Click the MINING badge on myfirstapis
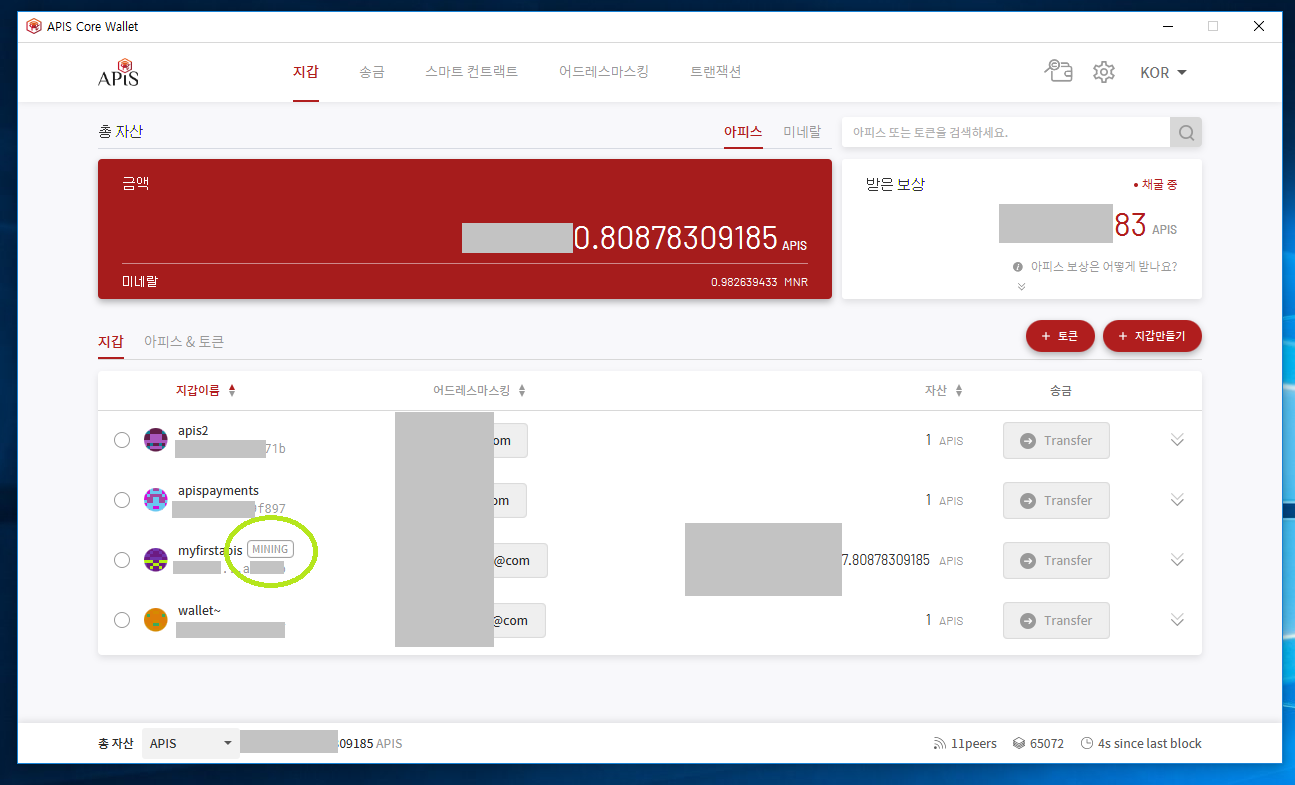The image size is (1295, 785). tap(270, 549)
